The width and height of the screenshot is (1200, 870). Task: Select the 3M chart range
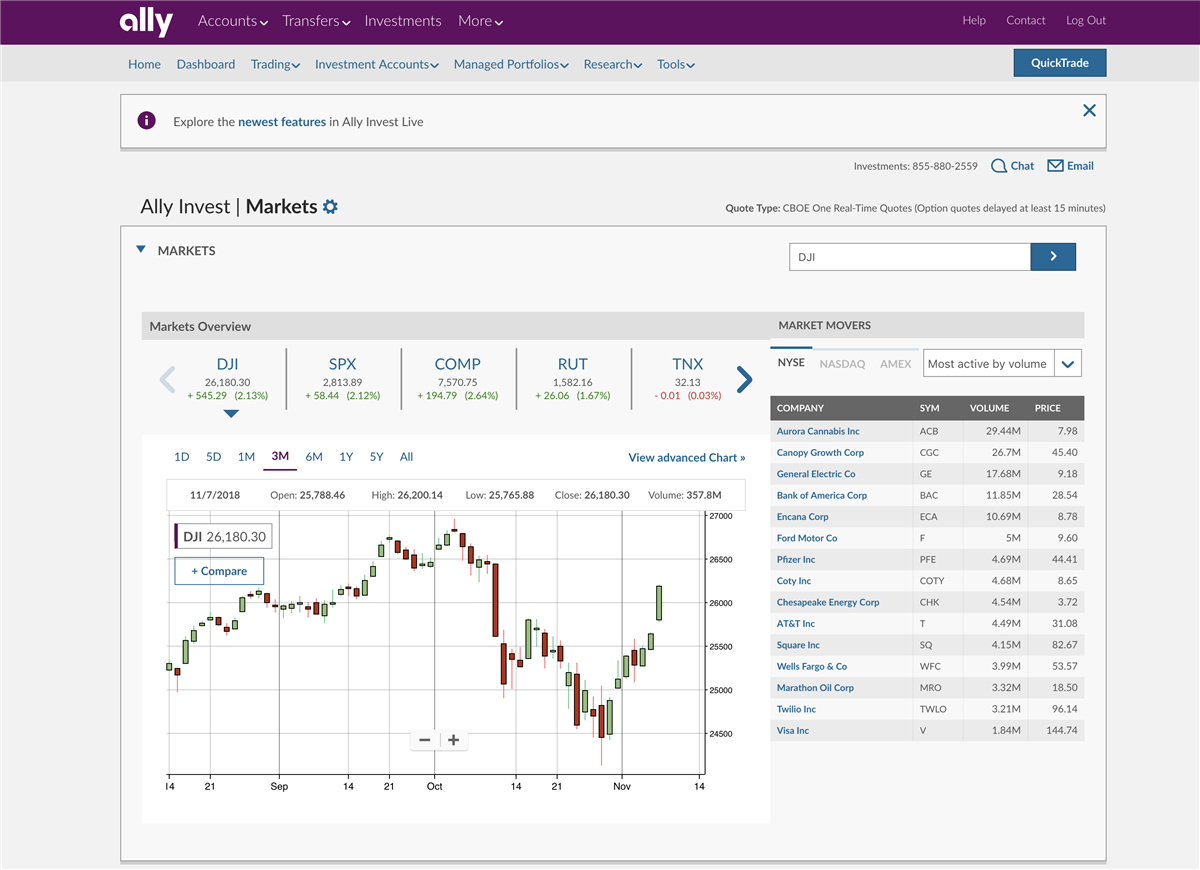[x=280, y=457]
